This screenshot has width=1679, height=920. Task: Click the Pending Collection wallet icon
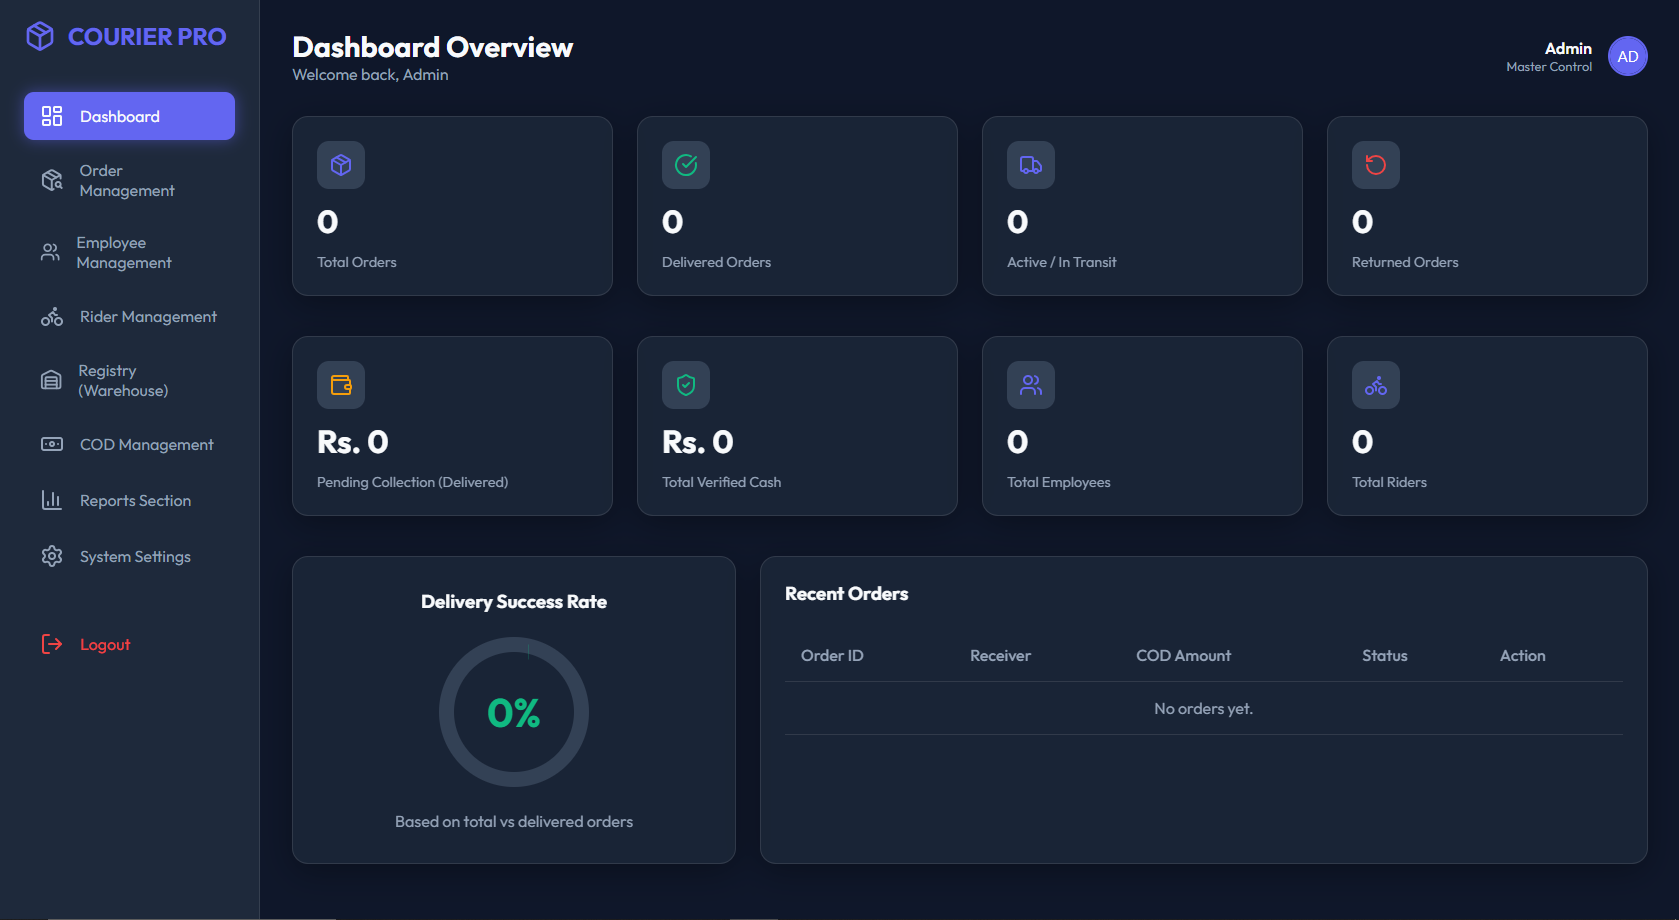pos(341,385)
